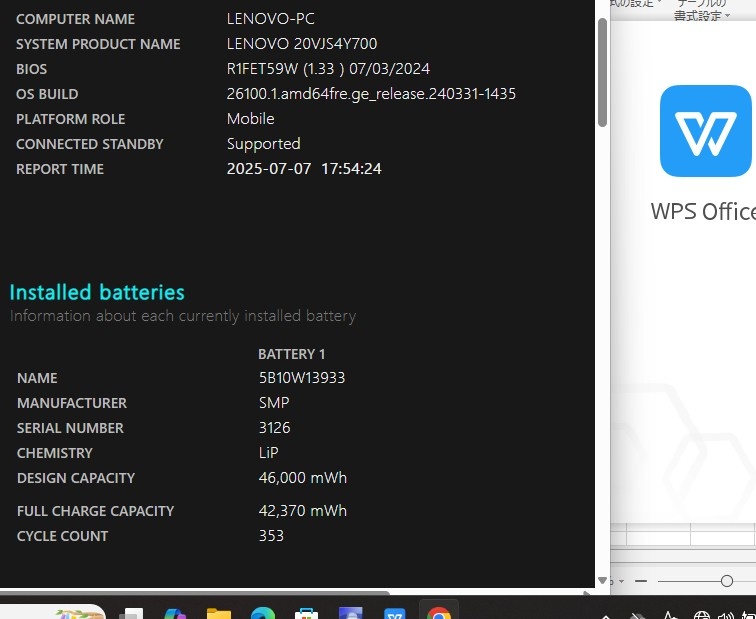Click the DESIGN CAPACITY label
The width and height of the screenshot is (756, 619).
coord(76,478)
